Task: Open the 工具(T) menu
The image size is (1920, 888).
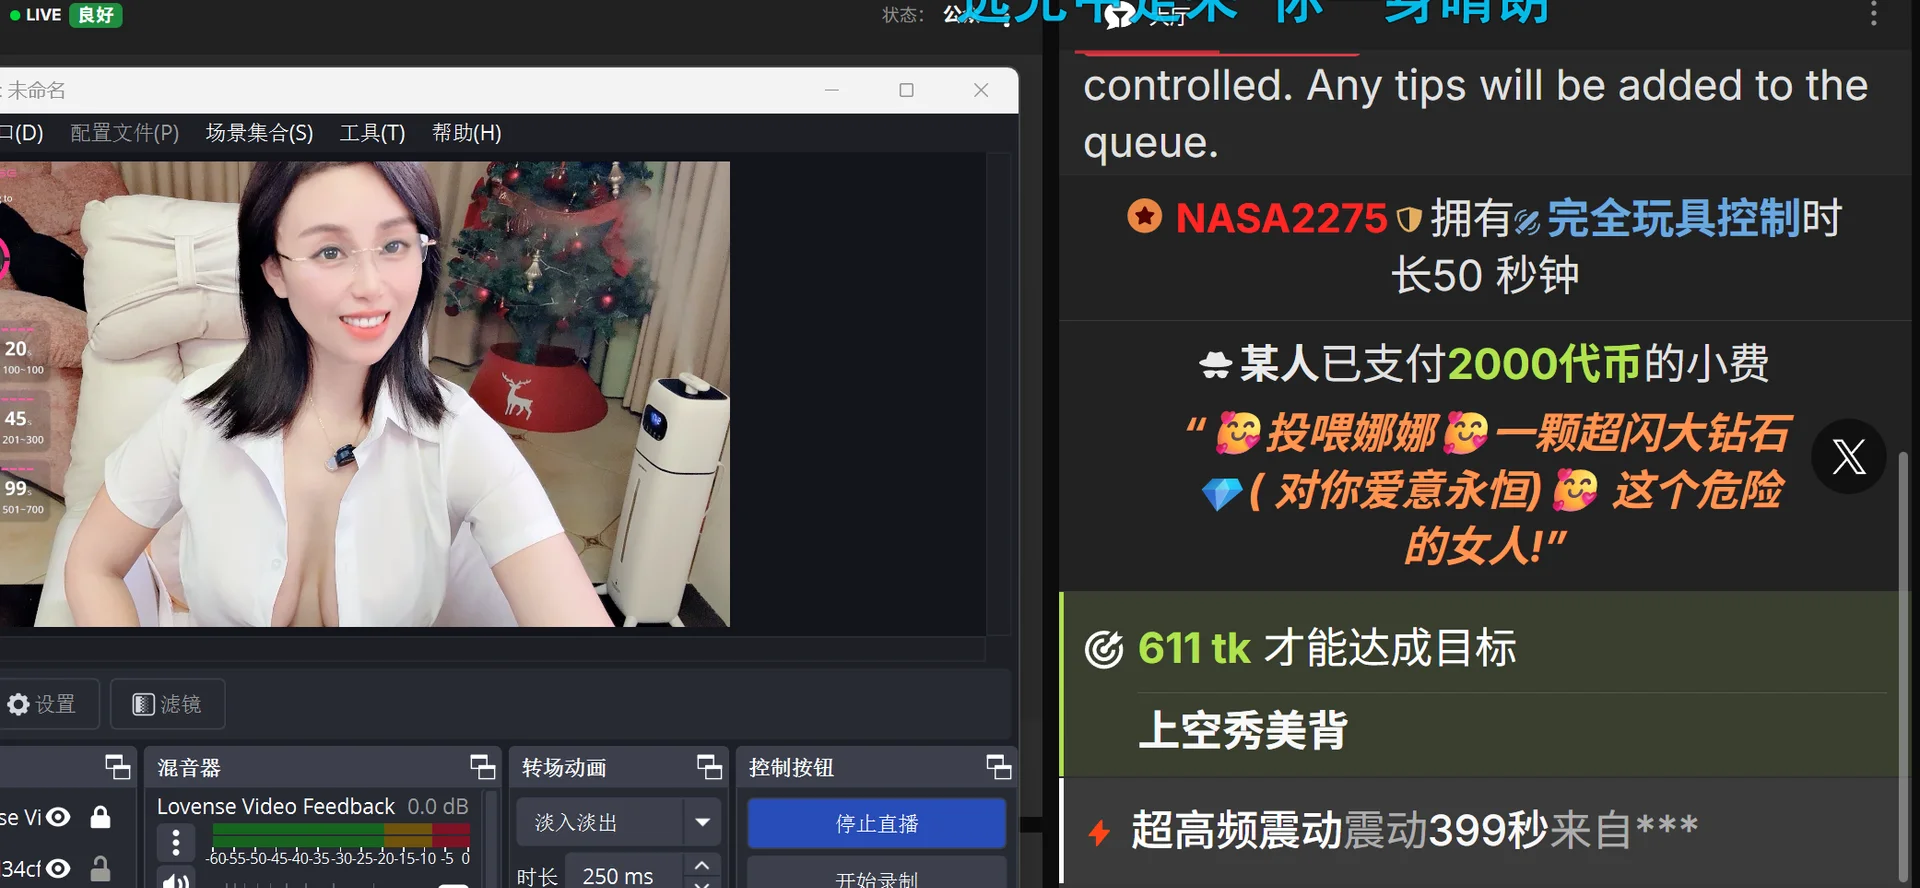Action: pyautogui.click(x=372, y=133)
